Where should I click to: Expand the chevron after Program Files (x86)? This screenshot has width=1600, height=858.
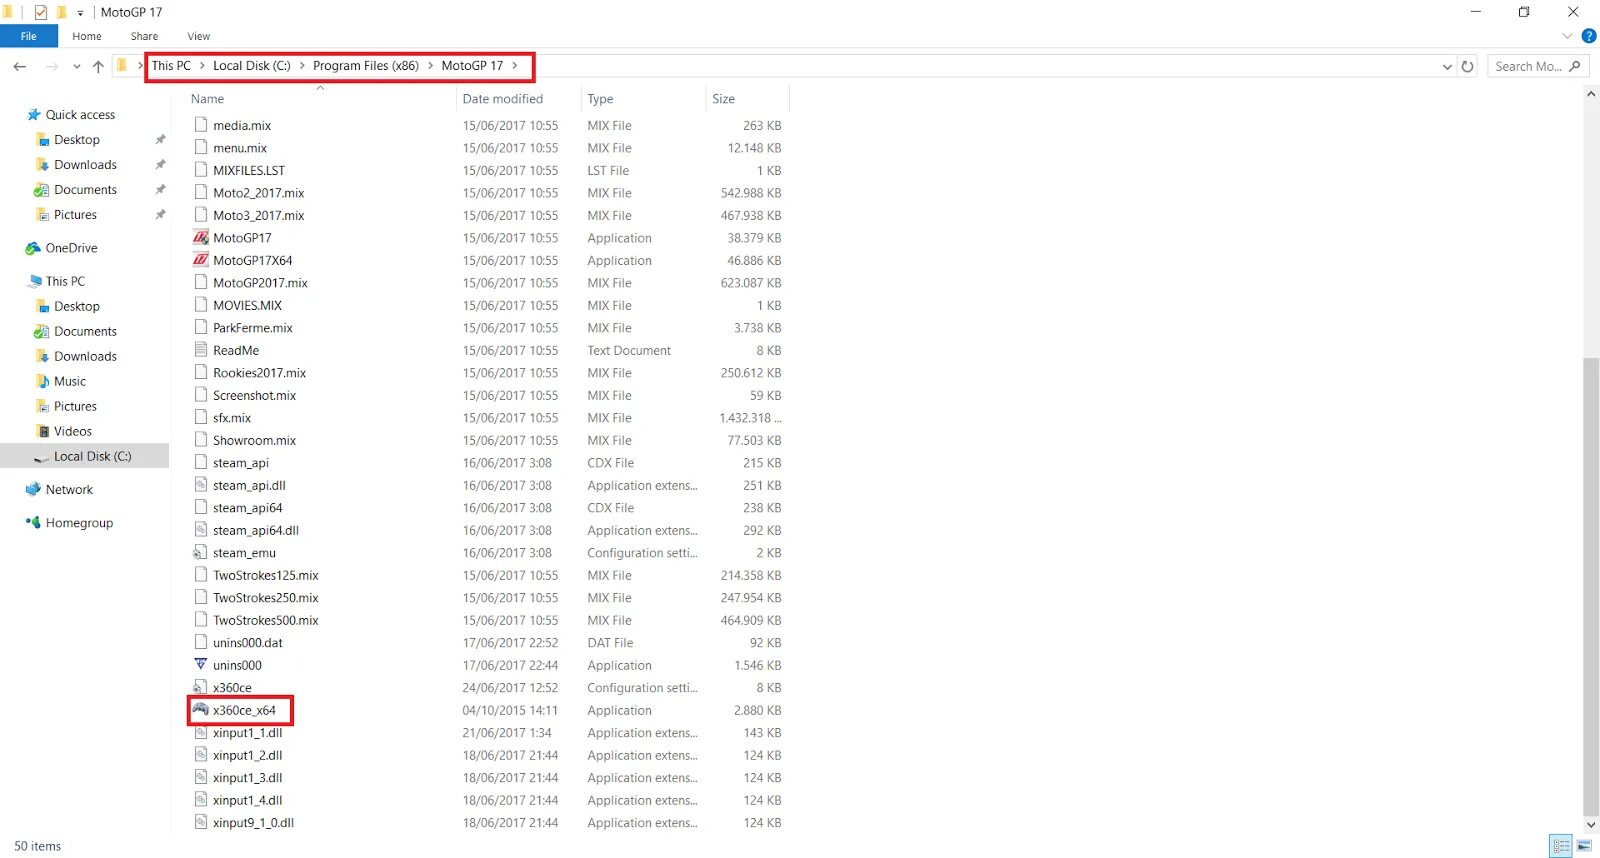tap(431, 66)
